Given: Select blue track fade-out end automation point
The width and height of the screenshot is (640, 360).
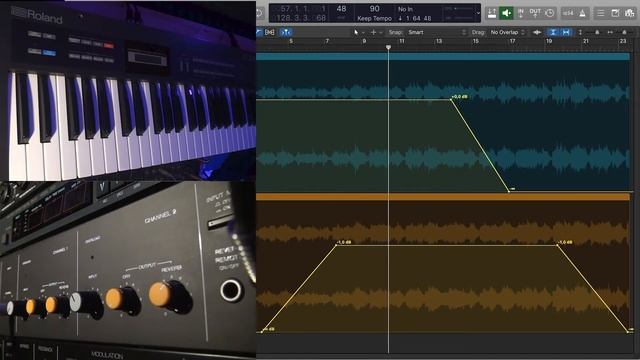Looking at the screenshot, I should click(x=509, y=190).
